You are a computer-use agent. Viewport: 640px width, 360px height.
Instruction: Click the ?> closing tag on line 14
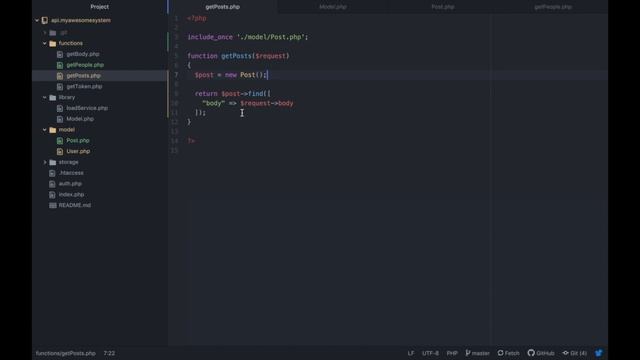191,141
